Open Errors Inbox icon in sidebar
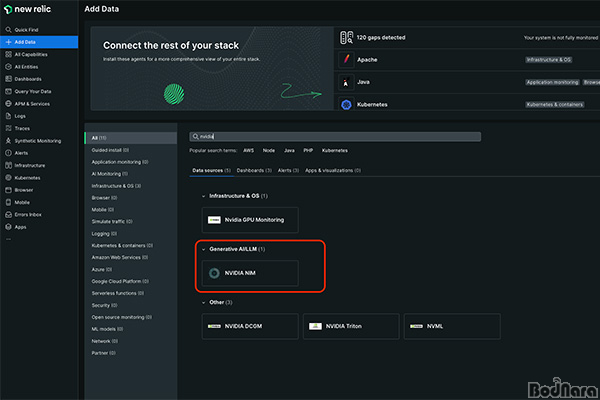 (x=8, y=215)
